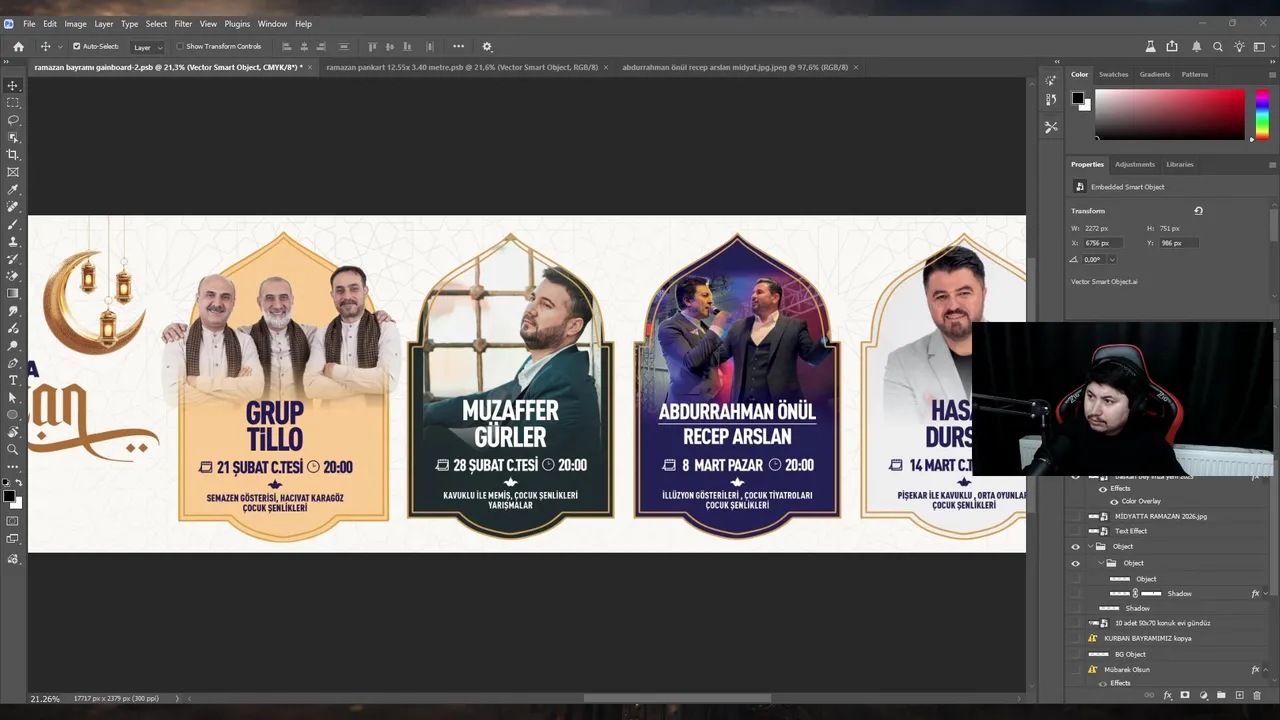Open the Libraries tab
The width and height of the screenshot is (1280, 720).
pyautogui.click(x=1179, y=164)
